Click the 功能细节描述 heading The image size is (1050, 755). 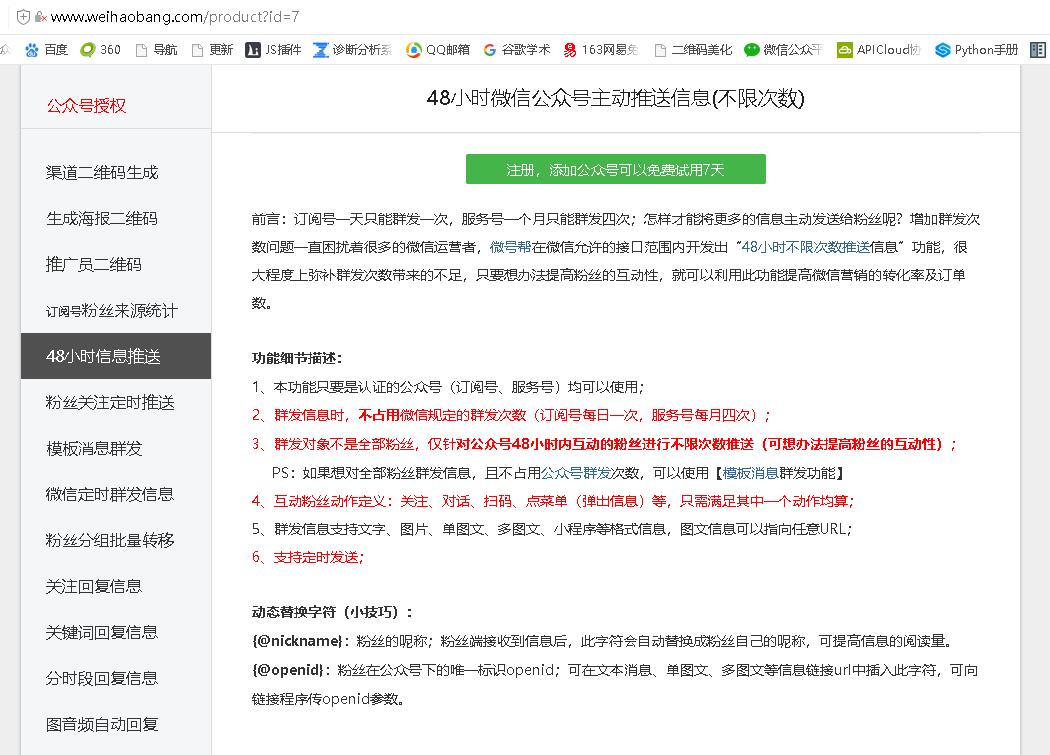point(297,358)
